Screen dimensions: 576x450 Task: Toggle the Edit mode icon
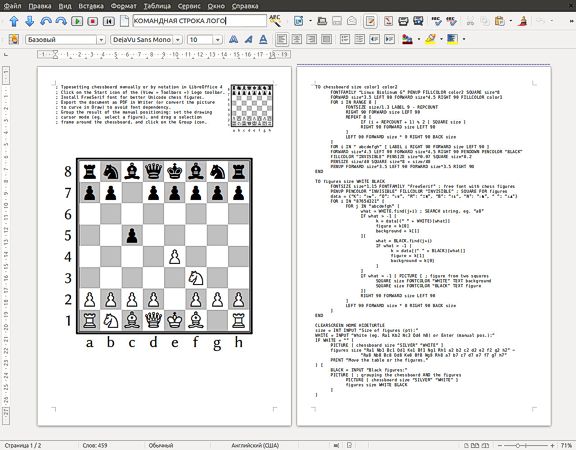tap(370, 21)
